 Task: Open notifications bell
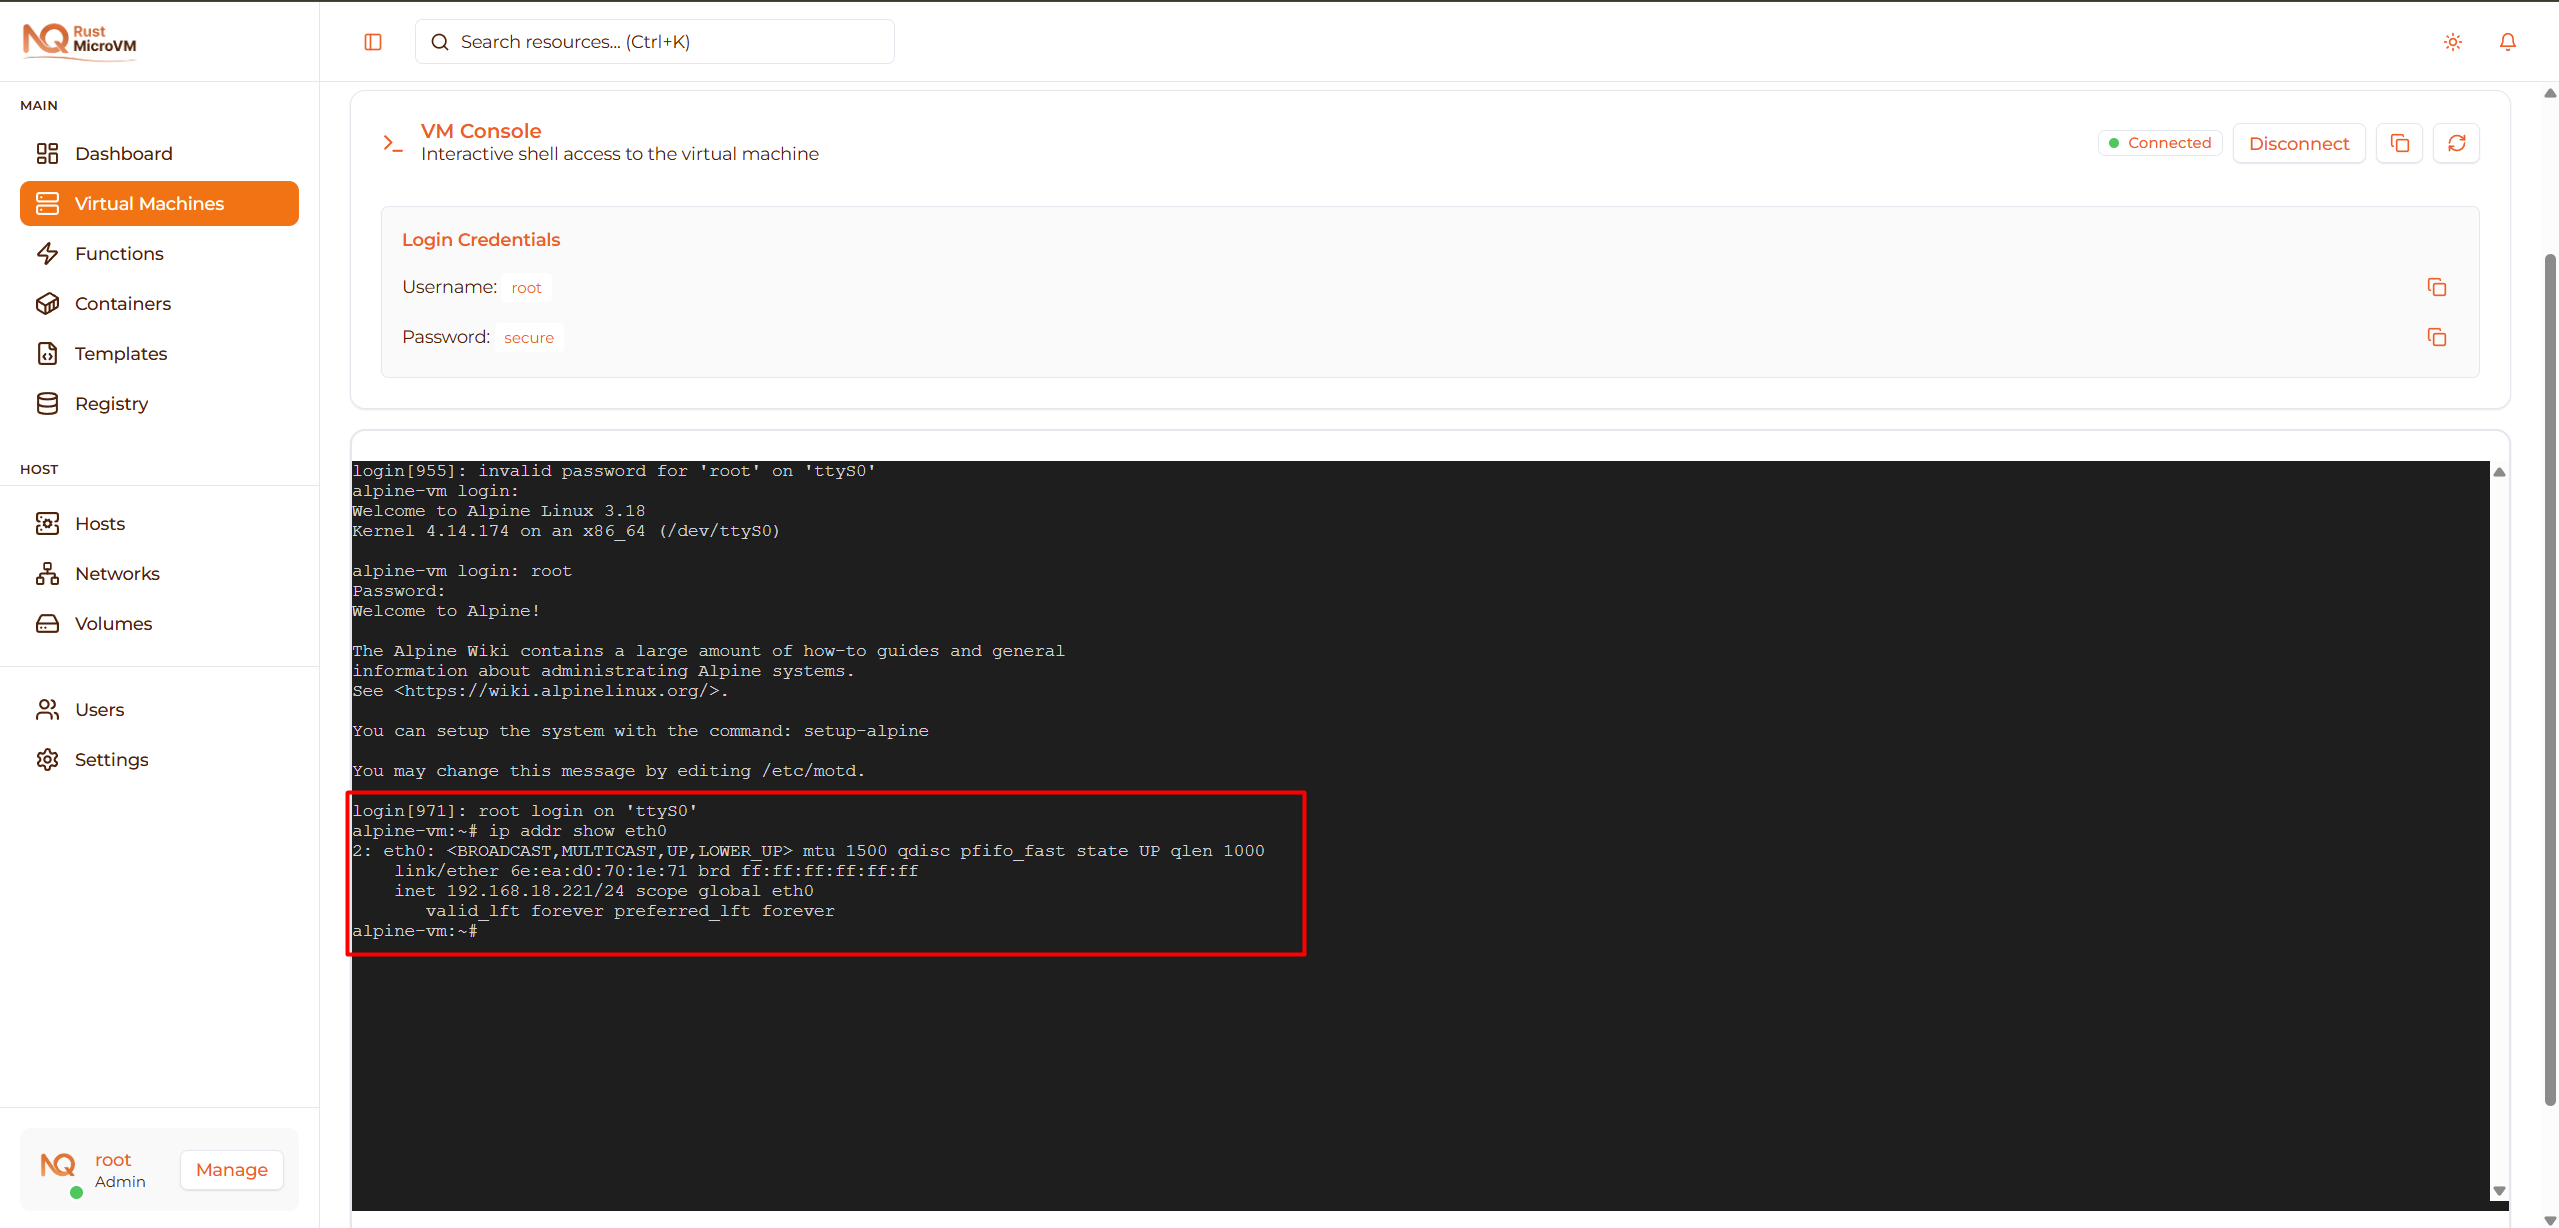point(2508,41)
